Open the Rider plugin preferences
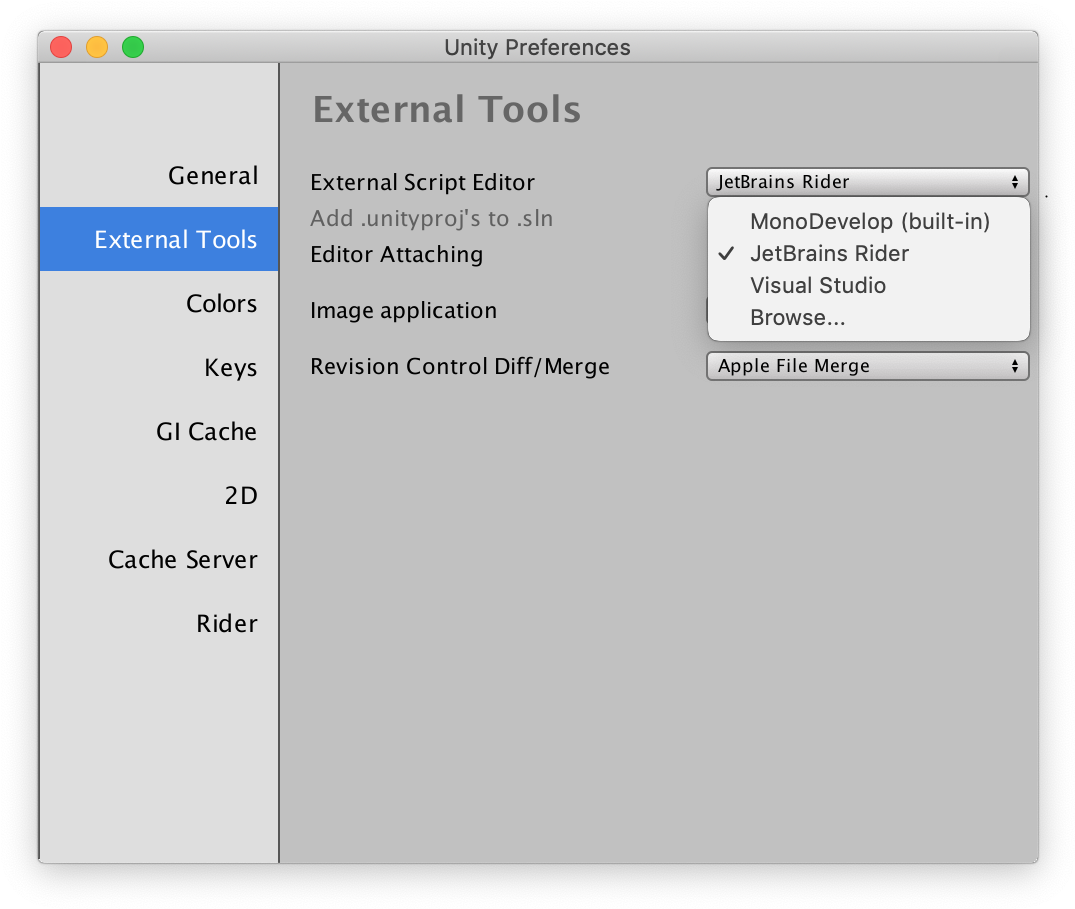The image size is (1075, 909). tap(227, 623)
